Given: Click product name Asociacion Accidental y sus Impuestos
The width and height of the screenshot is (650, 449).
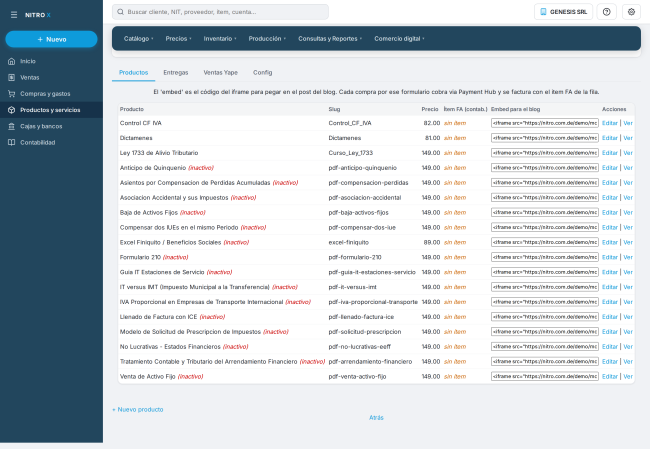Looking at the screenshot, I should [174, 198].
